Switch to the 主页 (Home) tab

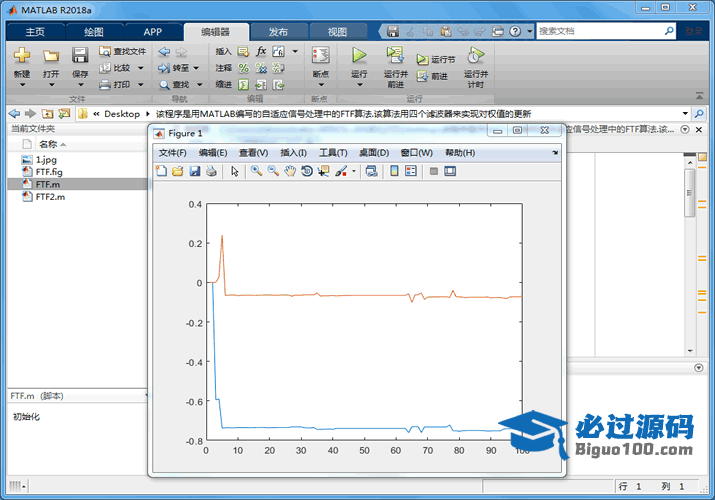click(35, 32)
